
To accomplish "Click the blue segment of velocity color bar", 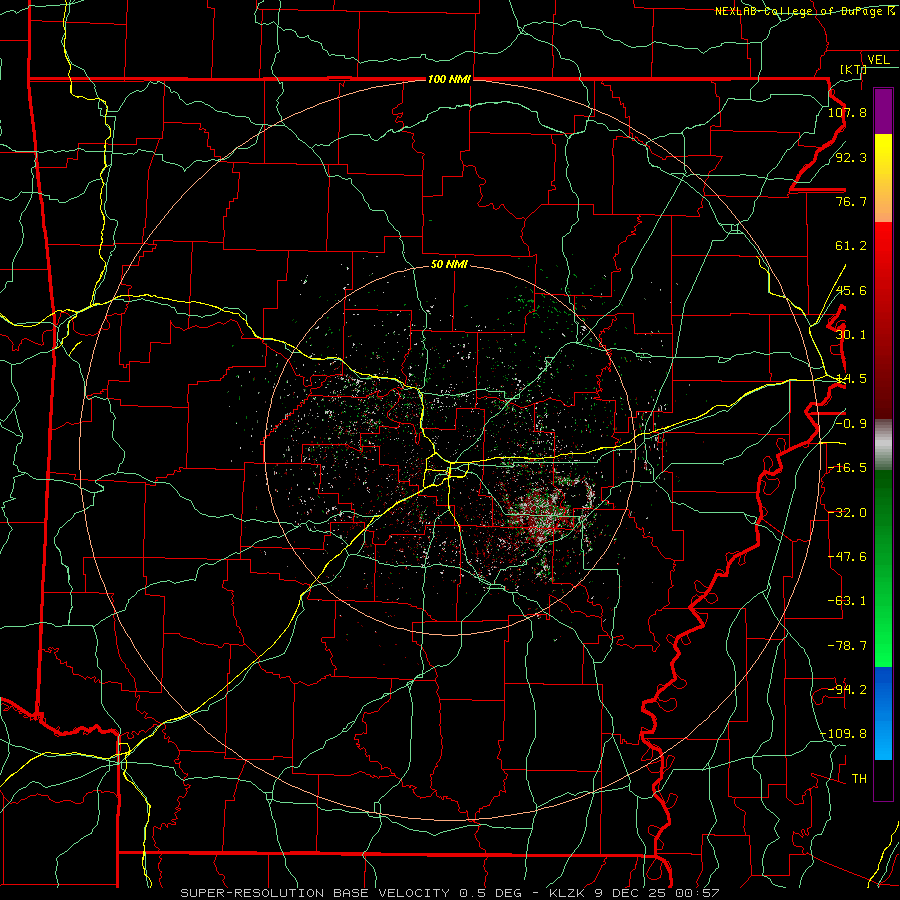I will [883, 713].
